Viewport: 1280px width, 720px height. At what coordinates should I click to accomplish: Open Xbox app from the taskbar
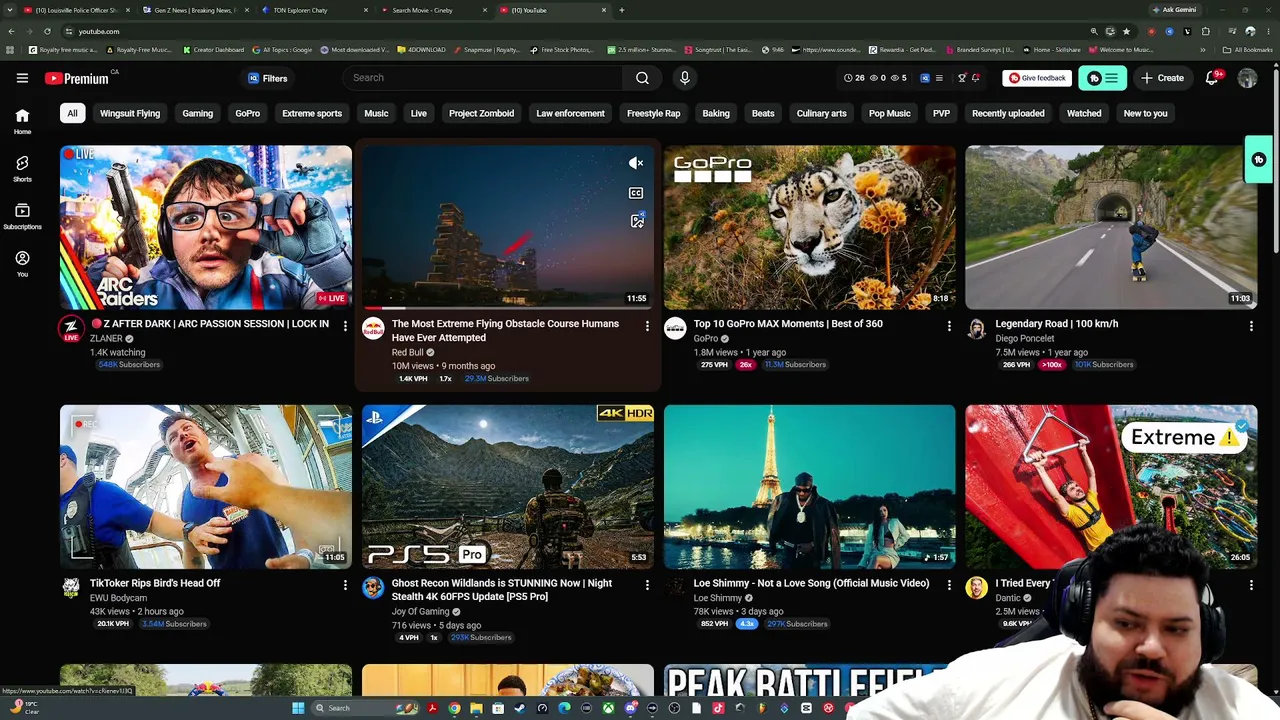(x=608, y=708)
